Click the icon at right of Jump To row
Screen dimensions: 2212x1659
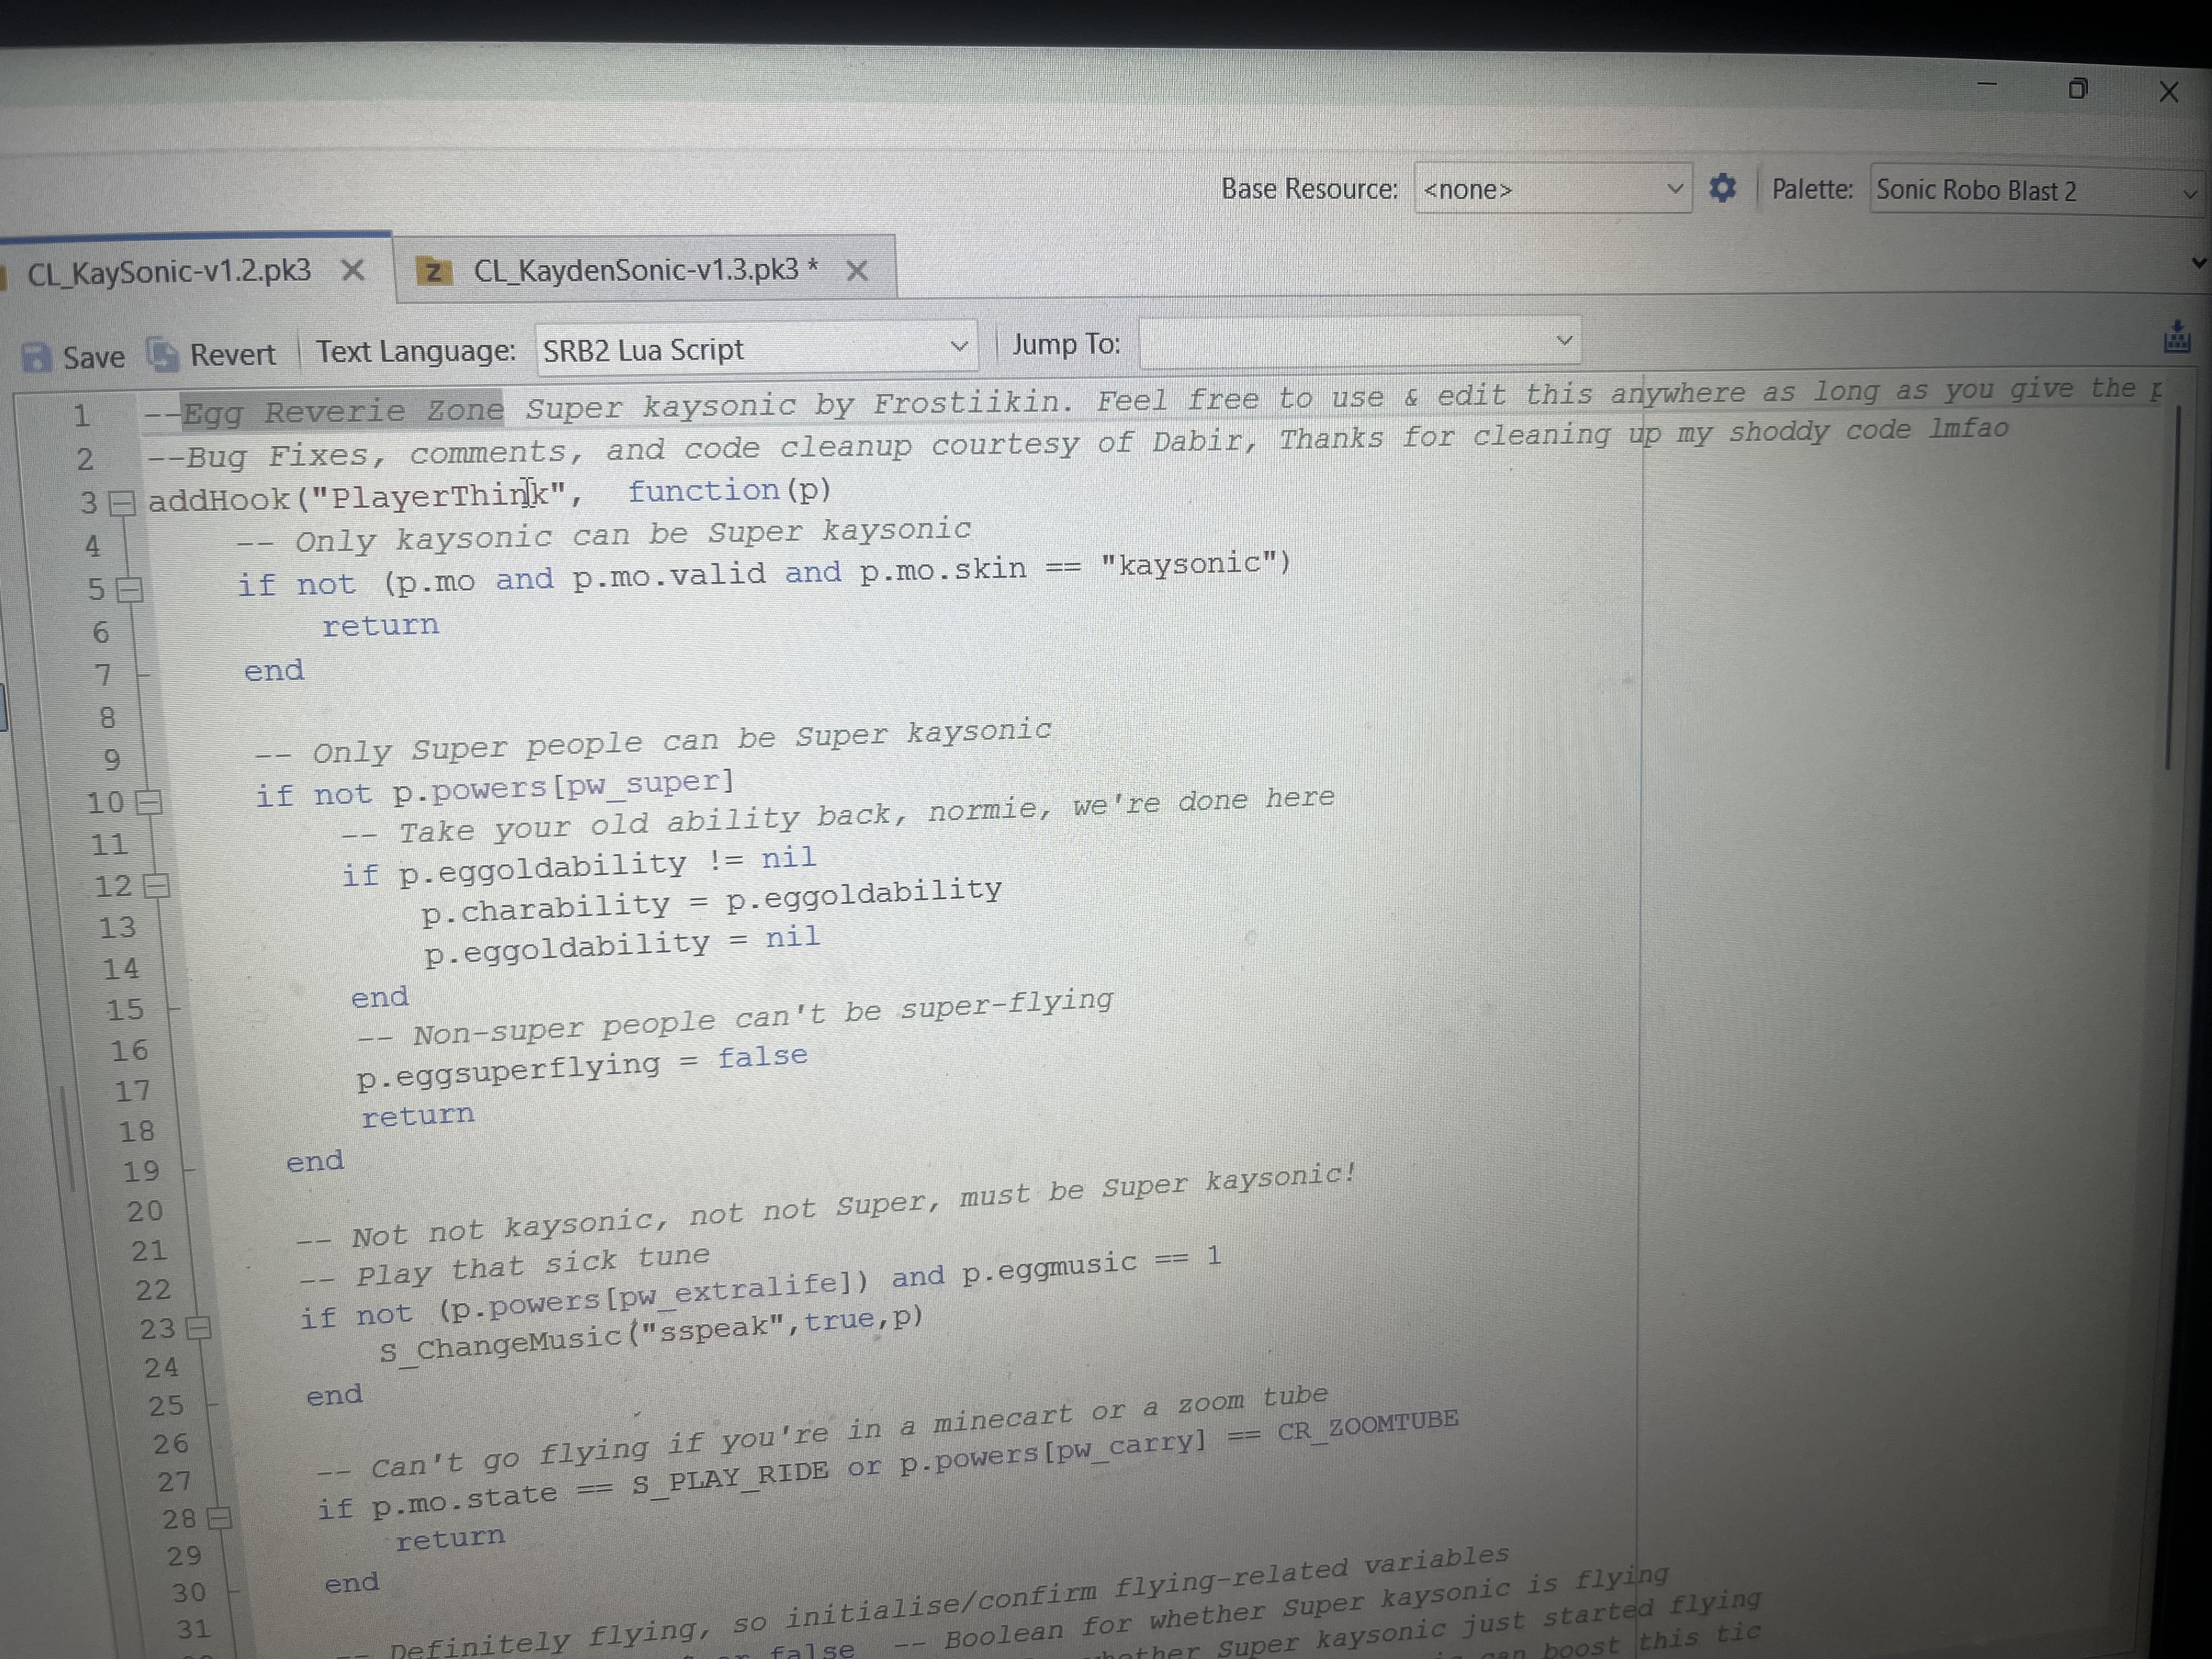pos(2176,337)
